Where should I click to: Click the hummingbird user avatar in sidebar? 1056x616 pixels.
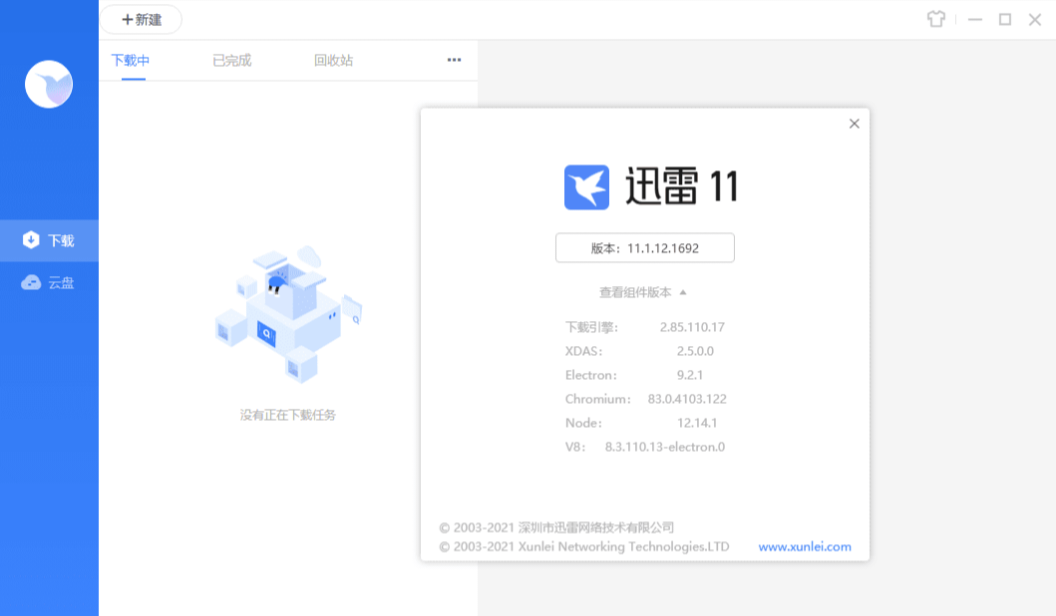pyautogui.click(x=49, y=84)
